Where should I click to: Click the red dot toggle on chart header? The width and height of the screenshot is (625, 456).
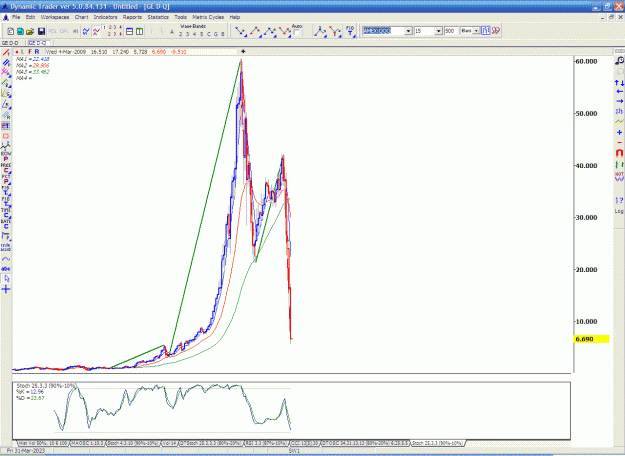[x=17, y=52]
